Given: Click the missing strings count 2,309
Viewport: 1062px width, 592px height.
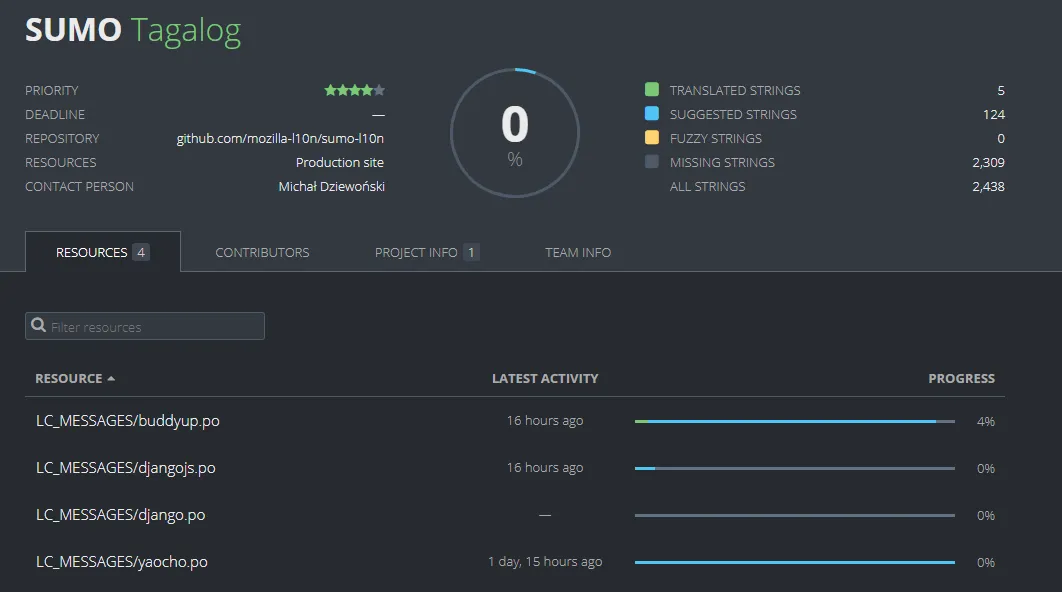Looking at the screenshot, I should point(988,163).
